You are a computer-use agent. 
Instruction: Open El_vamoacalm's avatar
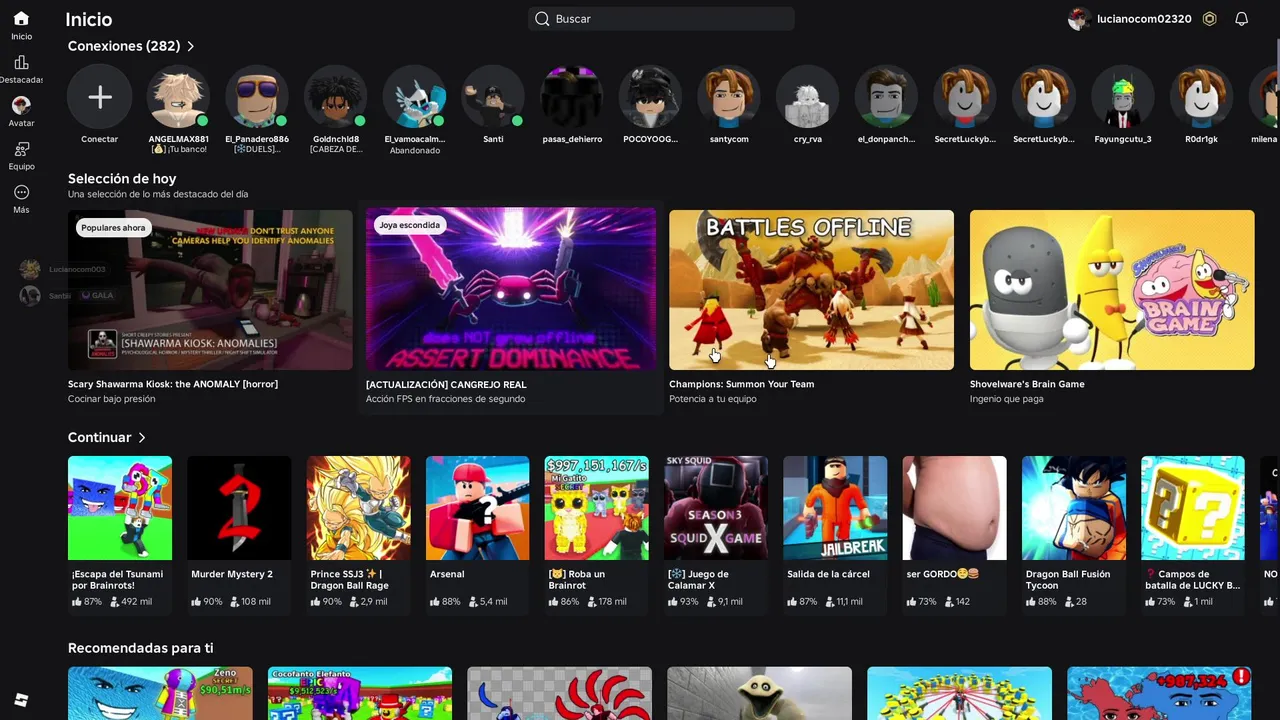414,97
